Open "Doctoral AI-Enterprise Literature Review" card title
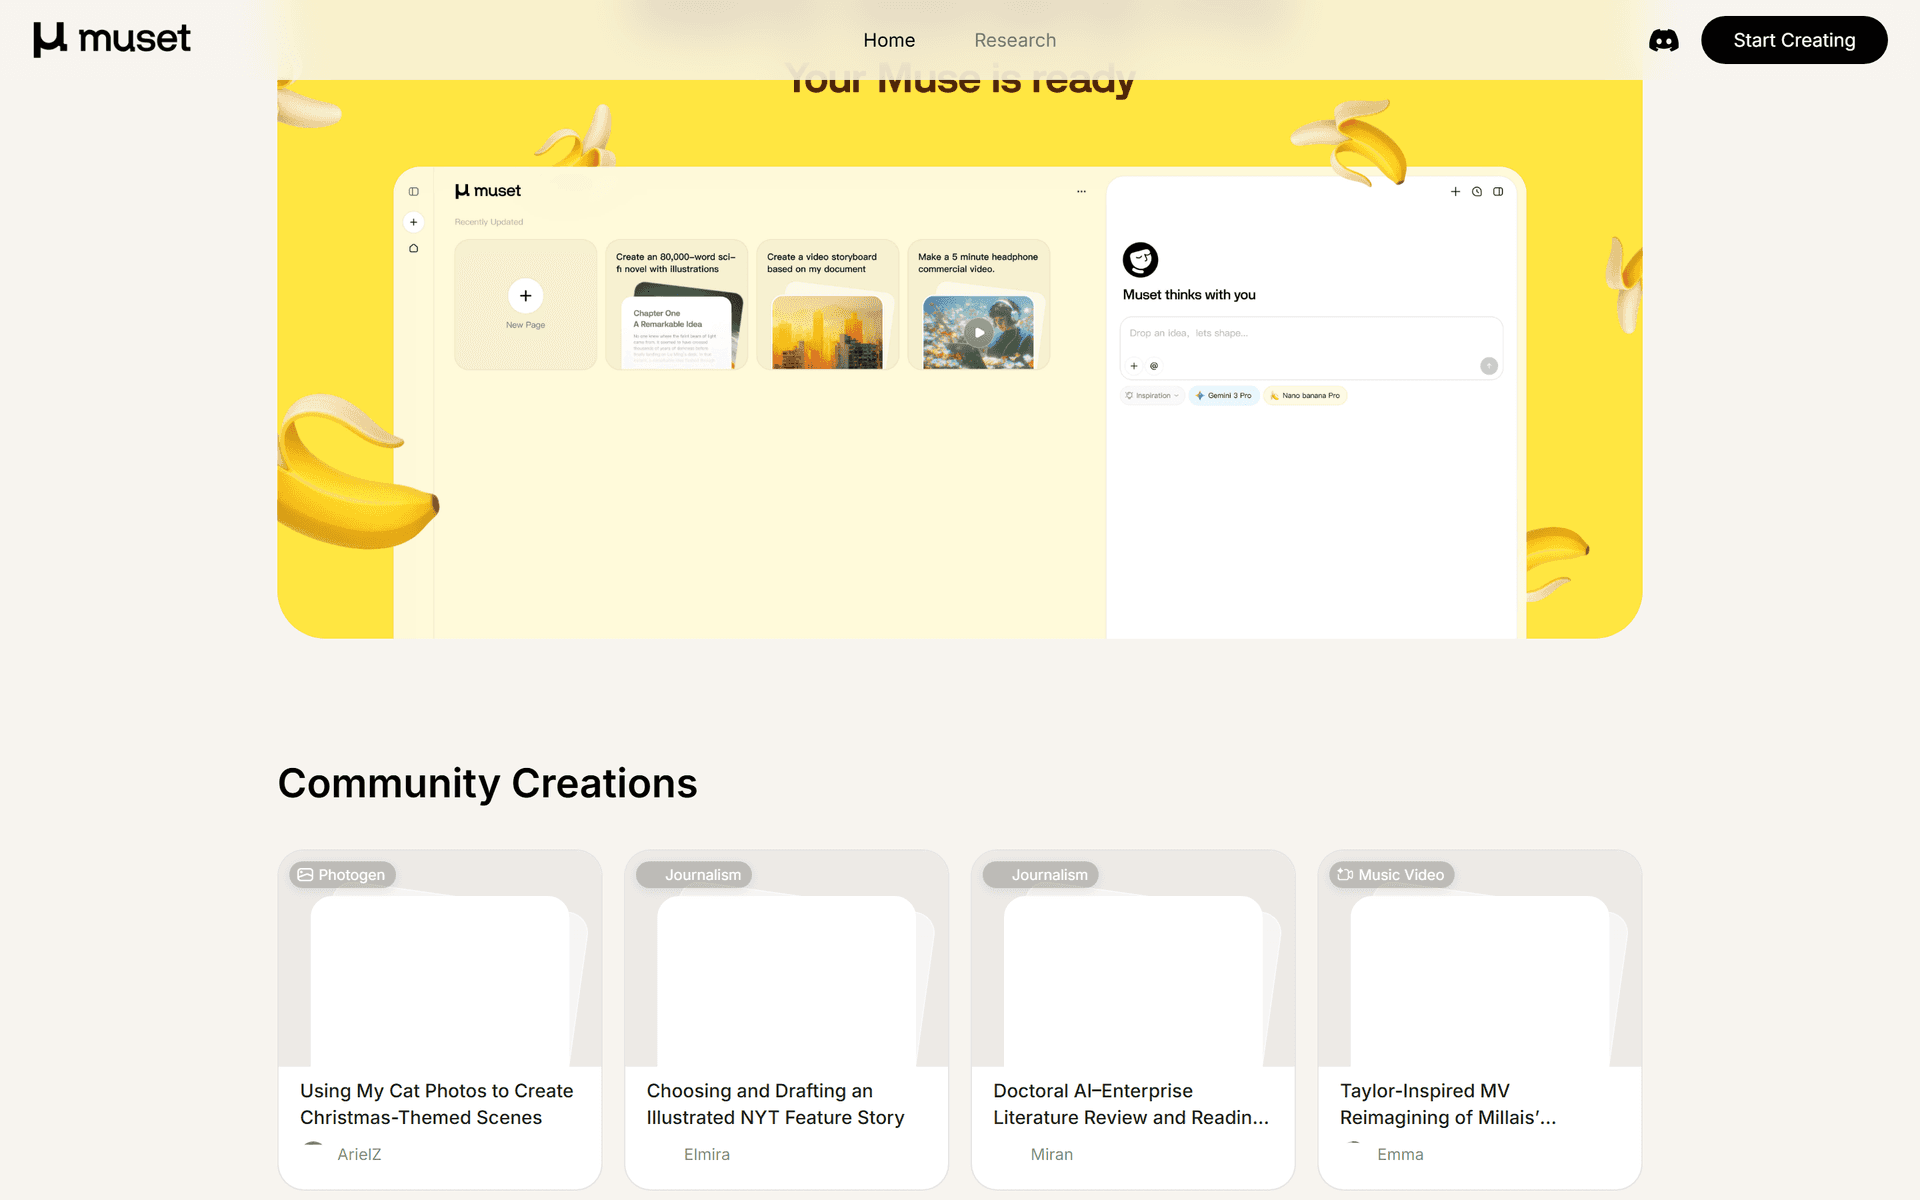1920x1200 pixels. (1131, 1104)
